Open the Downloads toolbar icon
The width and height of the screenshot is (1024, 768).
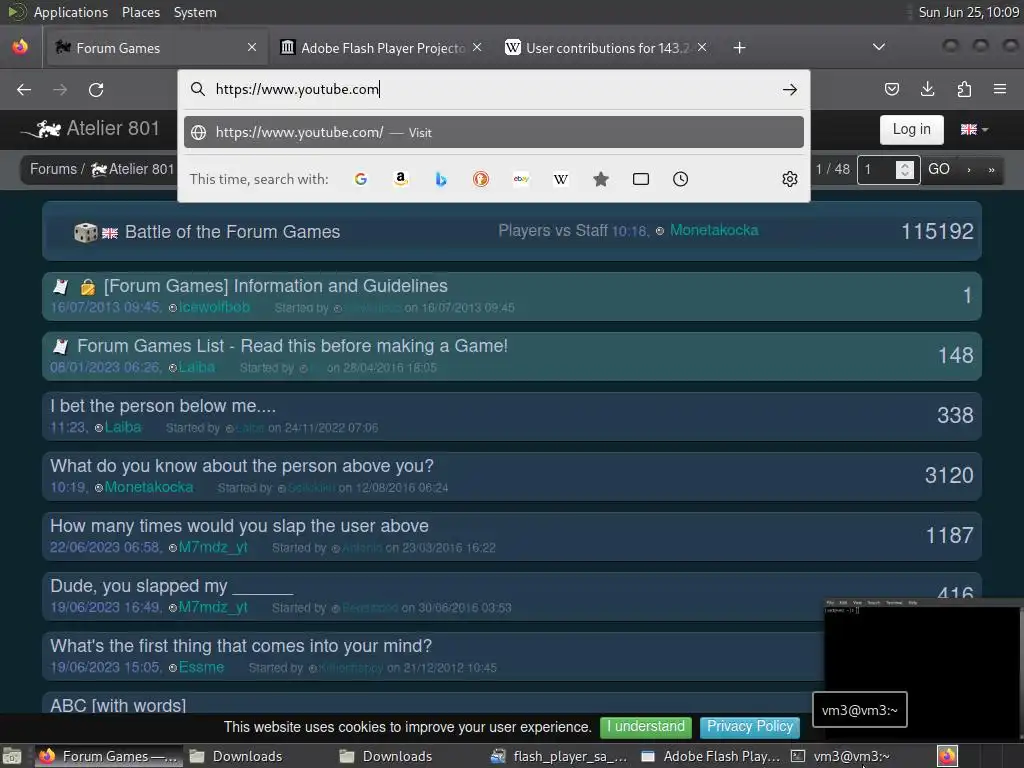[x=927, y=89]
